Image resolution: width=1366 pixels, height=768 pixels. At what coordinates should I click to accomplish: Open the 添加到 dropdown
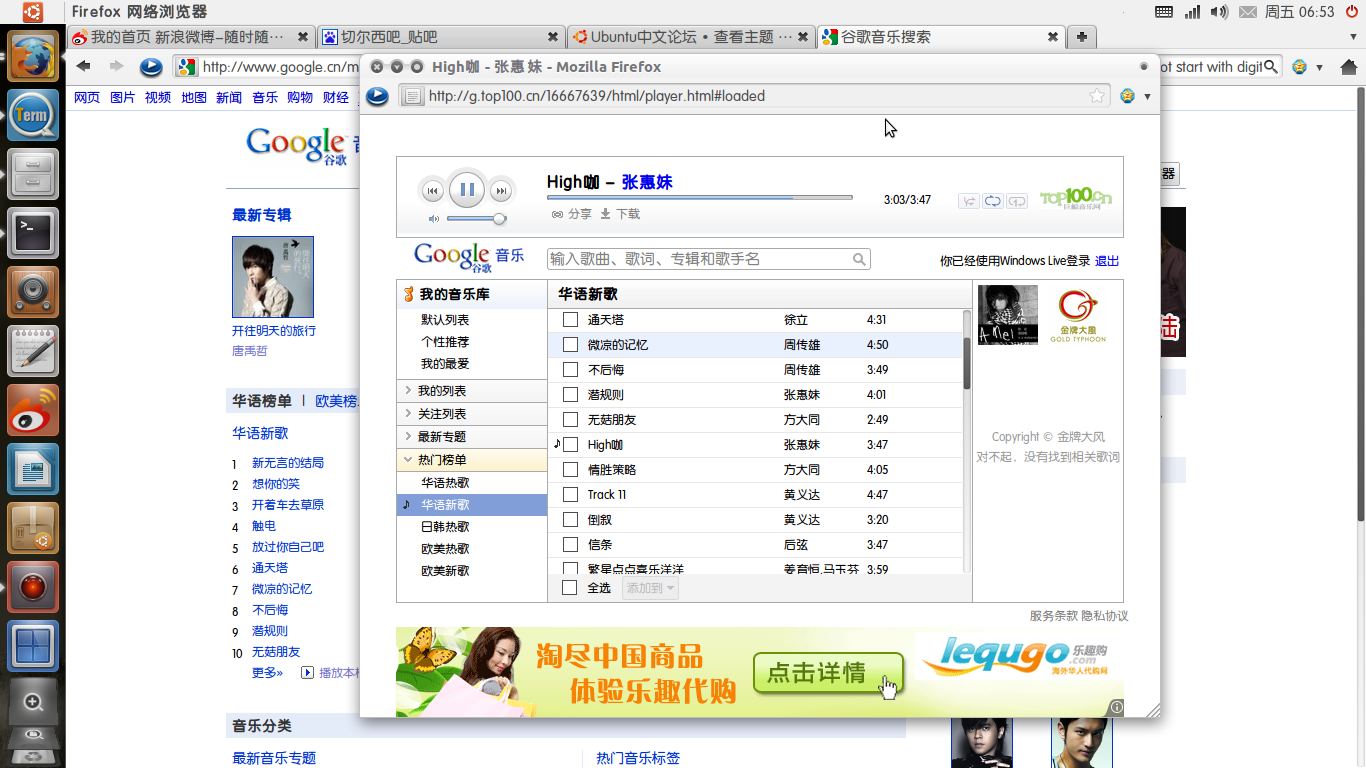[x=650, y=588]
